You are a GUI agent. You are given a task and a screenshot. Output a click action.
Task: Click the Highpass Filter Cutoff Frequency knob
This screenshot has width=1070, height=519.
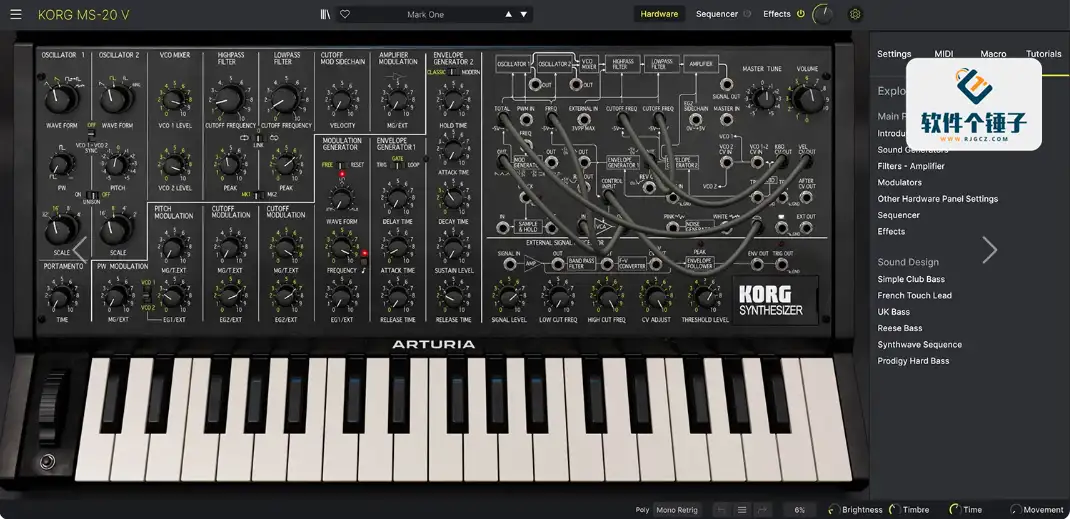pos(229,100)
